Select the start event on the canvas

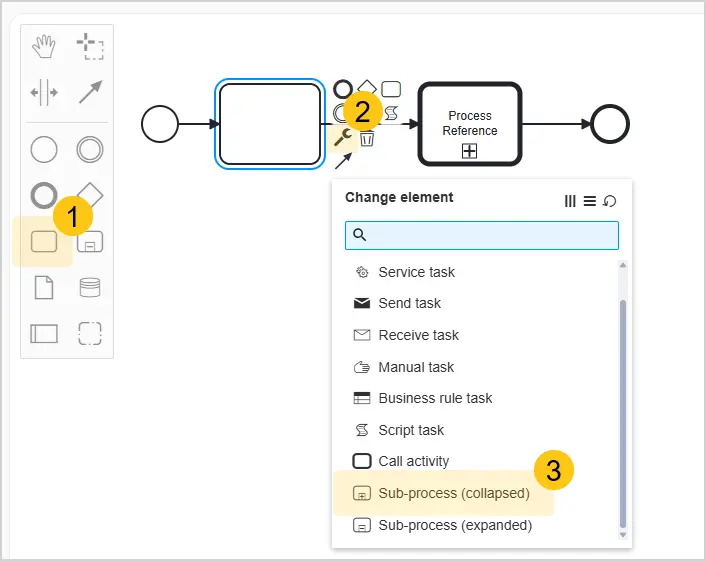tap(160, 124)
